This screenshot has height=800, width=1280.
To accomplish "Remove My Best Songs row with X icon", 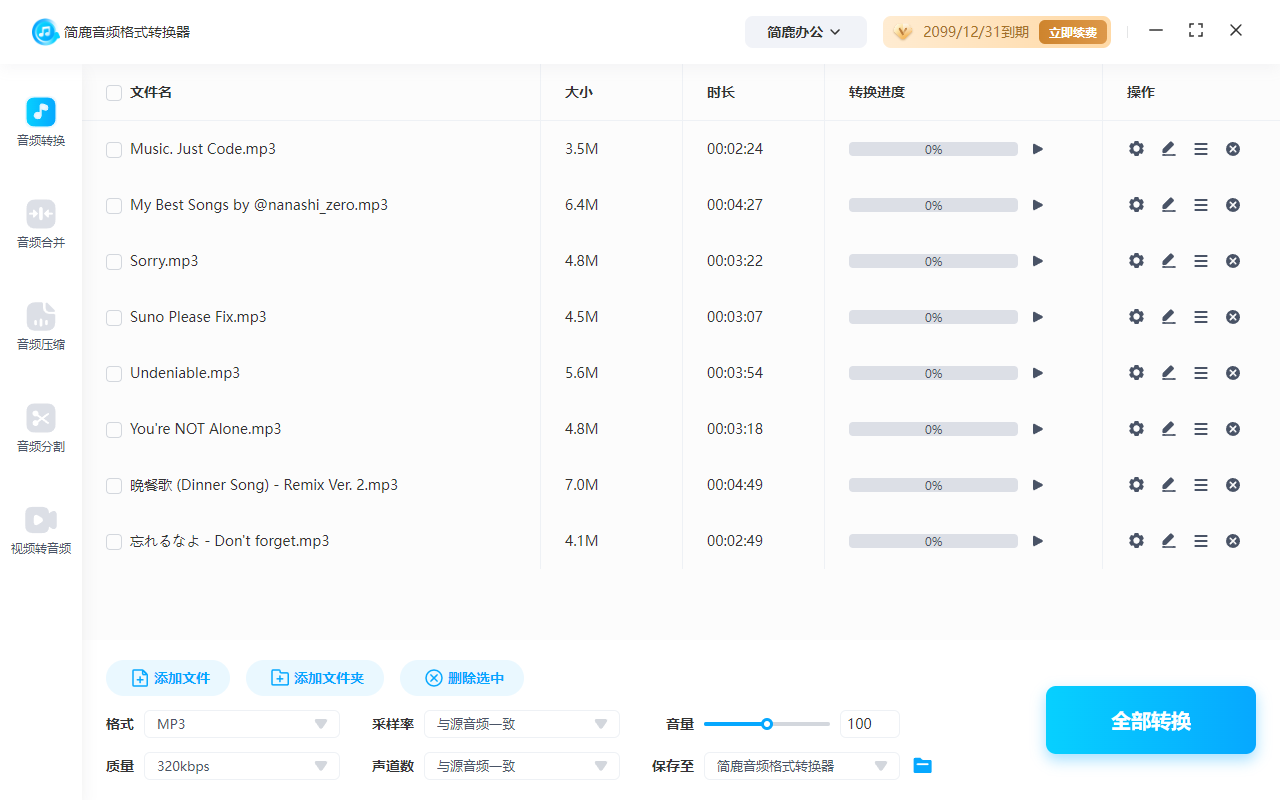I will coord(1233,205).
